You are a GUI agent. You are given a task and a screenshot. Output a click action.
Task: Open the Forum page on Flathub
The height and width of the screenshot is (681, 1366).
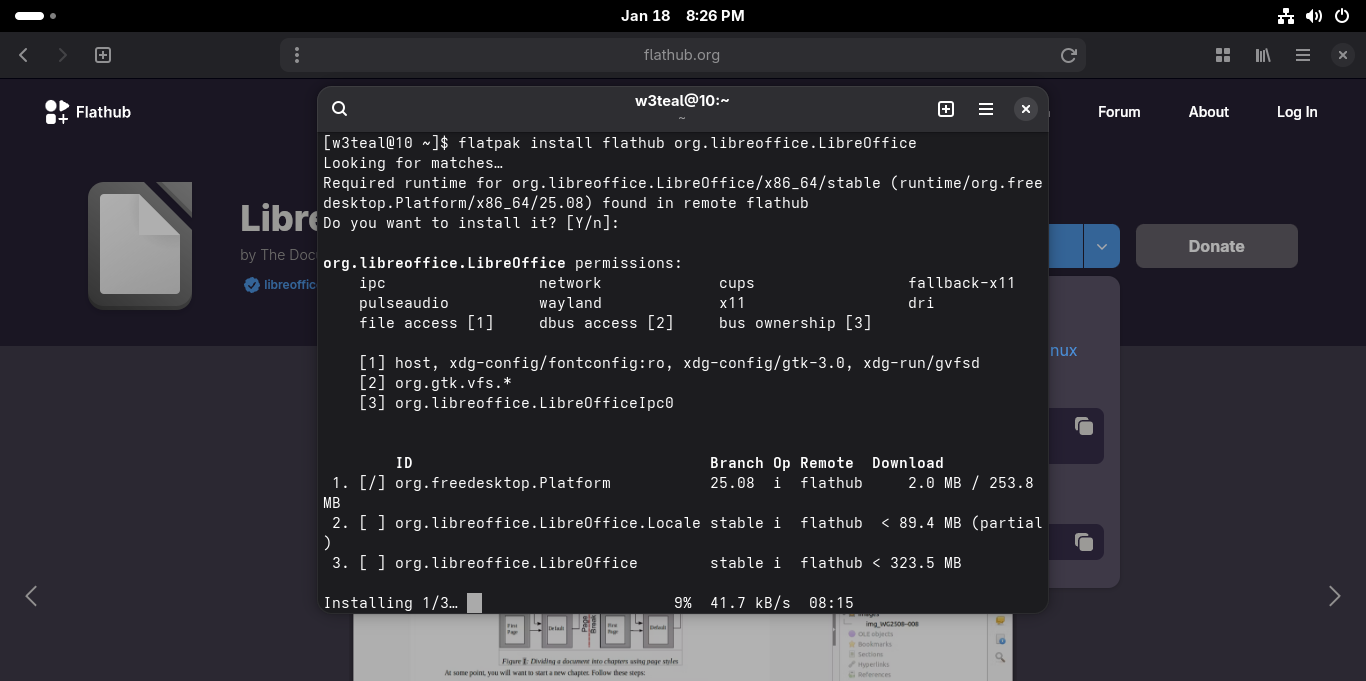(1119, 112)
